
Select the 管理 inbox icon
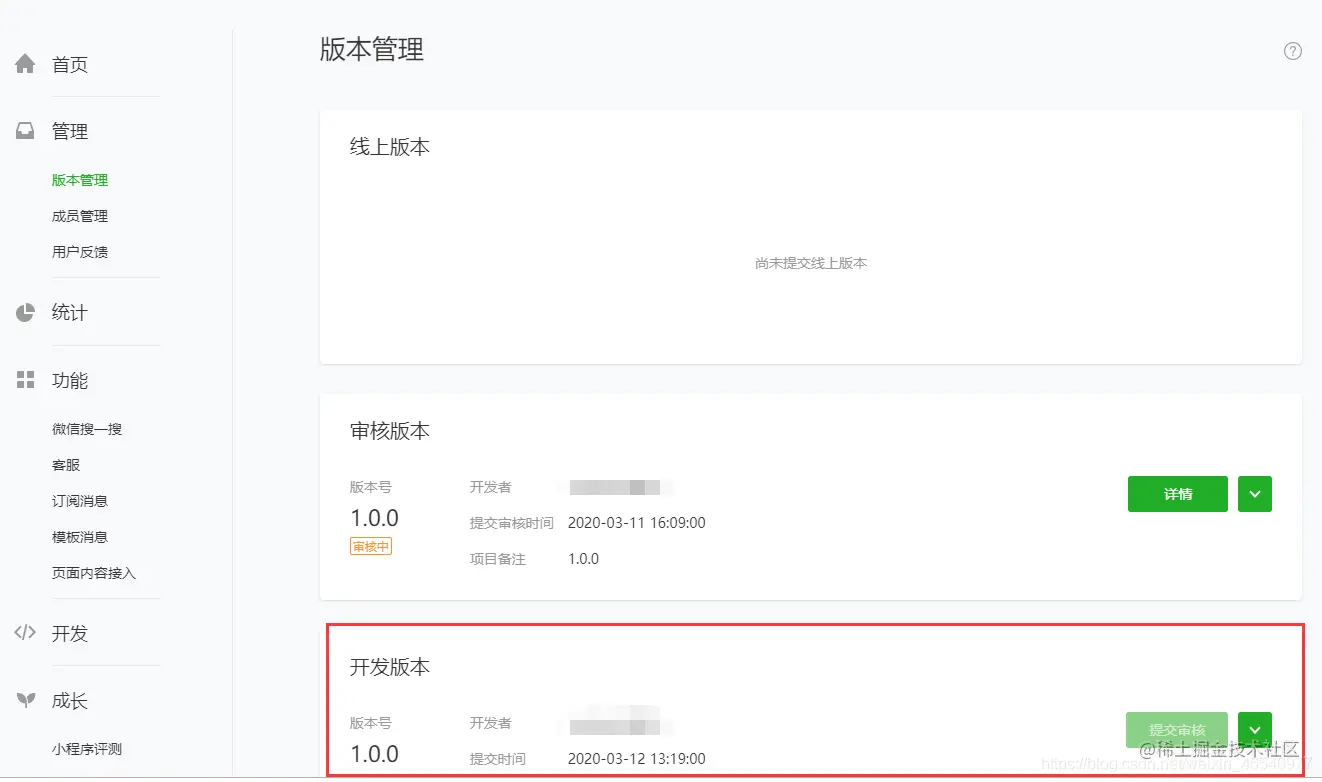[24, 130]
